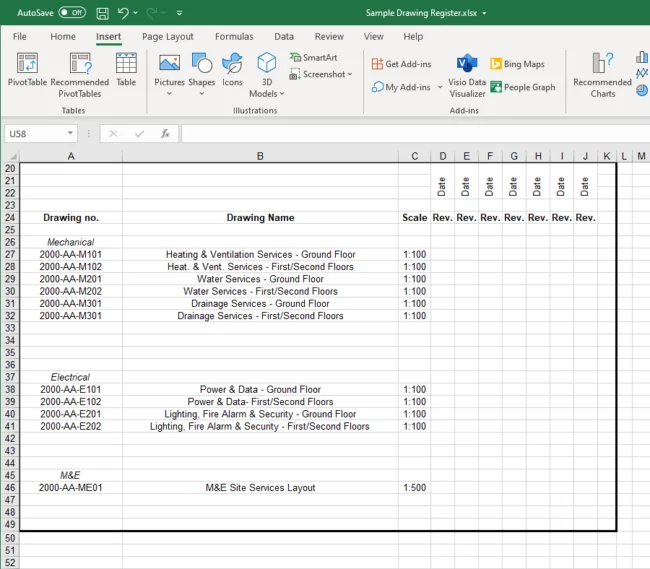The height and width of the screenshot is (569, 650).
Task: Insert a PivotTable
Action: coord(27,72)
